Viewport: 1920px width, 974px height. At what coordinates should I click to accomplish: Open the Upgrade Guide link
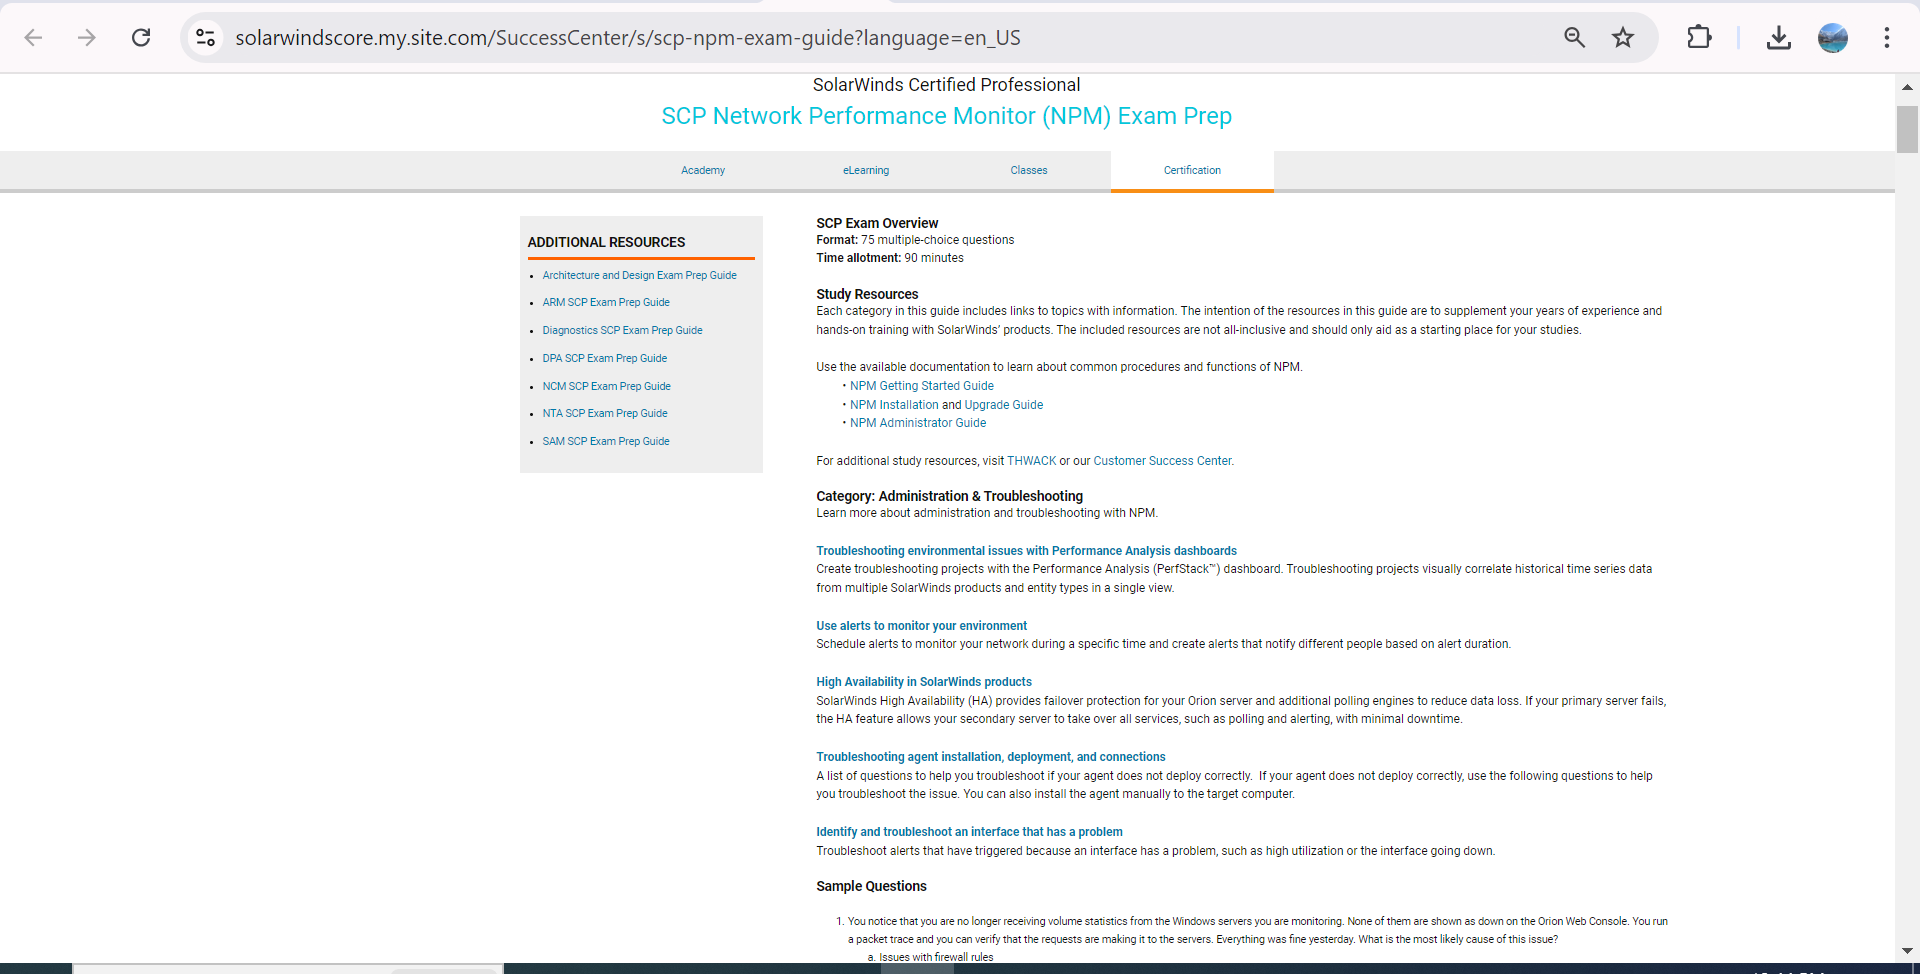pos(1004,405)
